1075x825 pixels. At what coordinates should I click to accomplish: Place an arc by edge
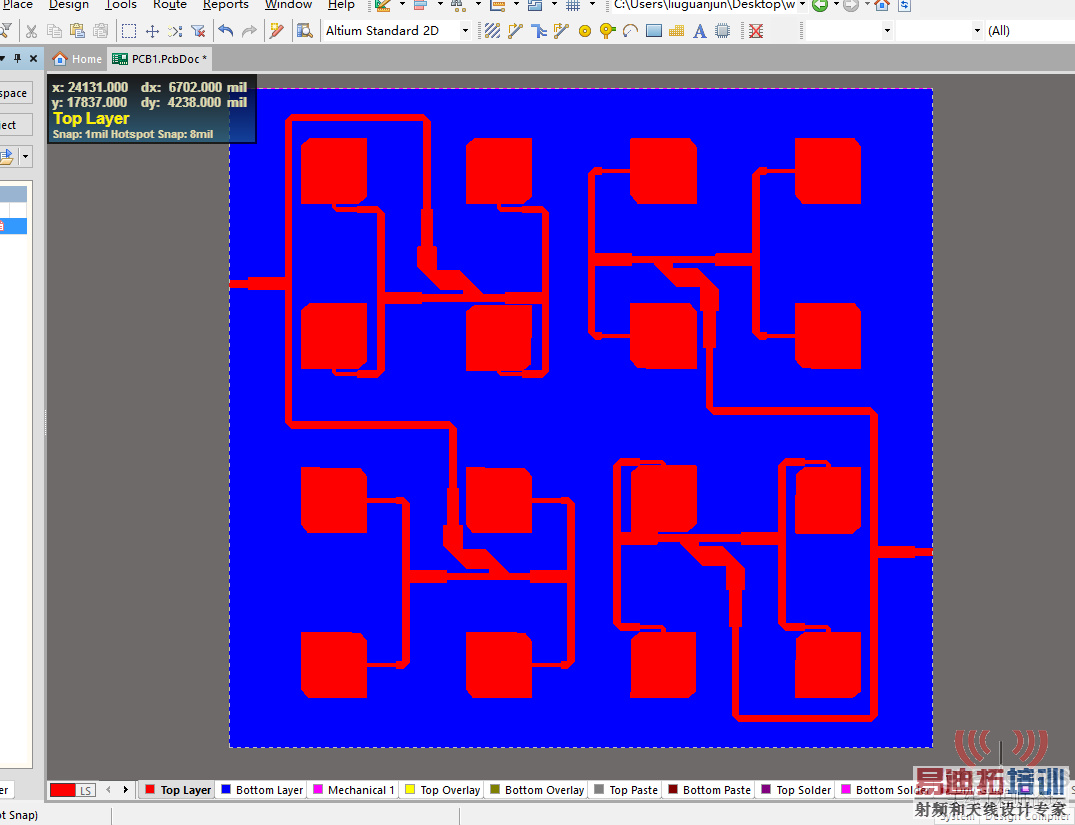click(x=631, y=31)
